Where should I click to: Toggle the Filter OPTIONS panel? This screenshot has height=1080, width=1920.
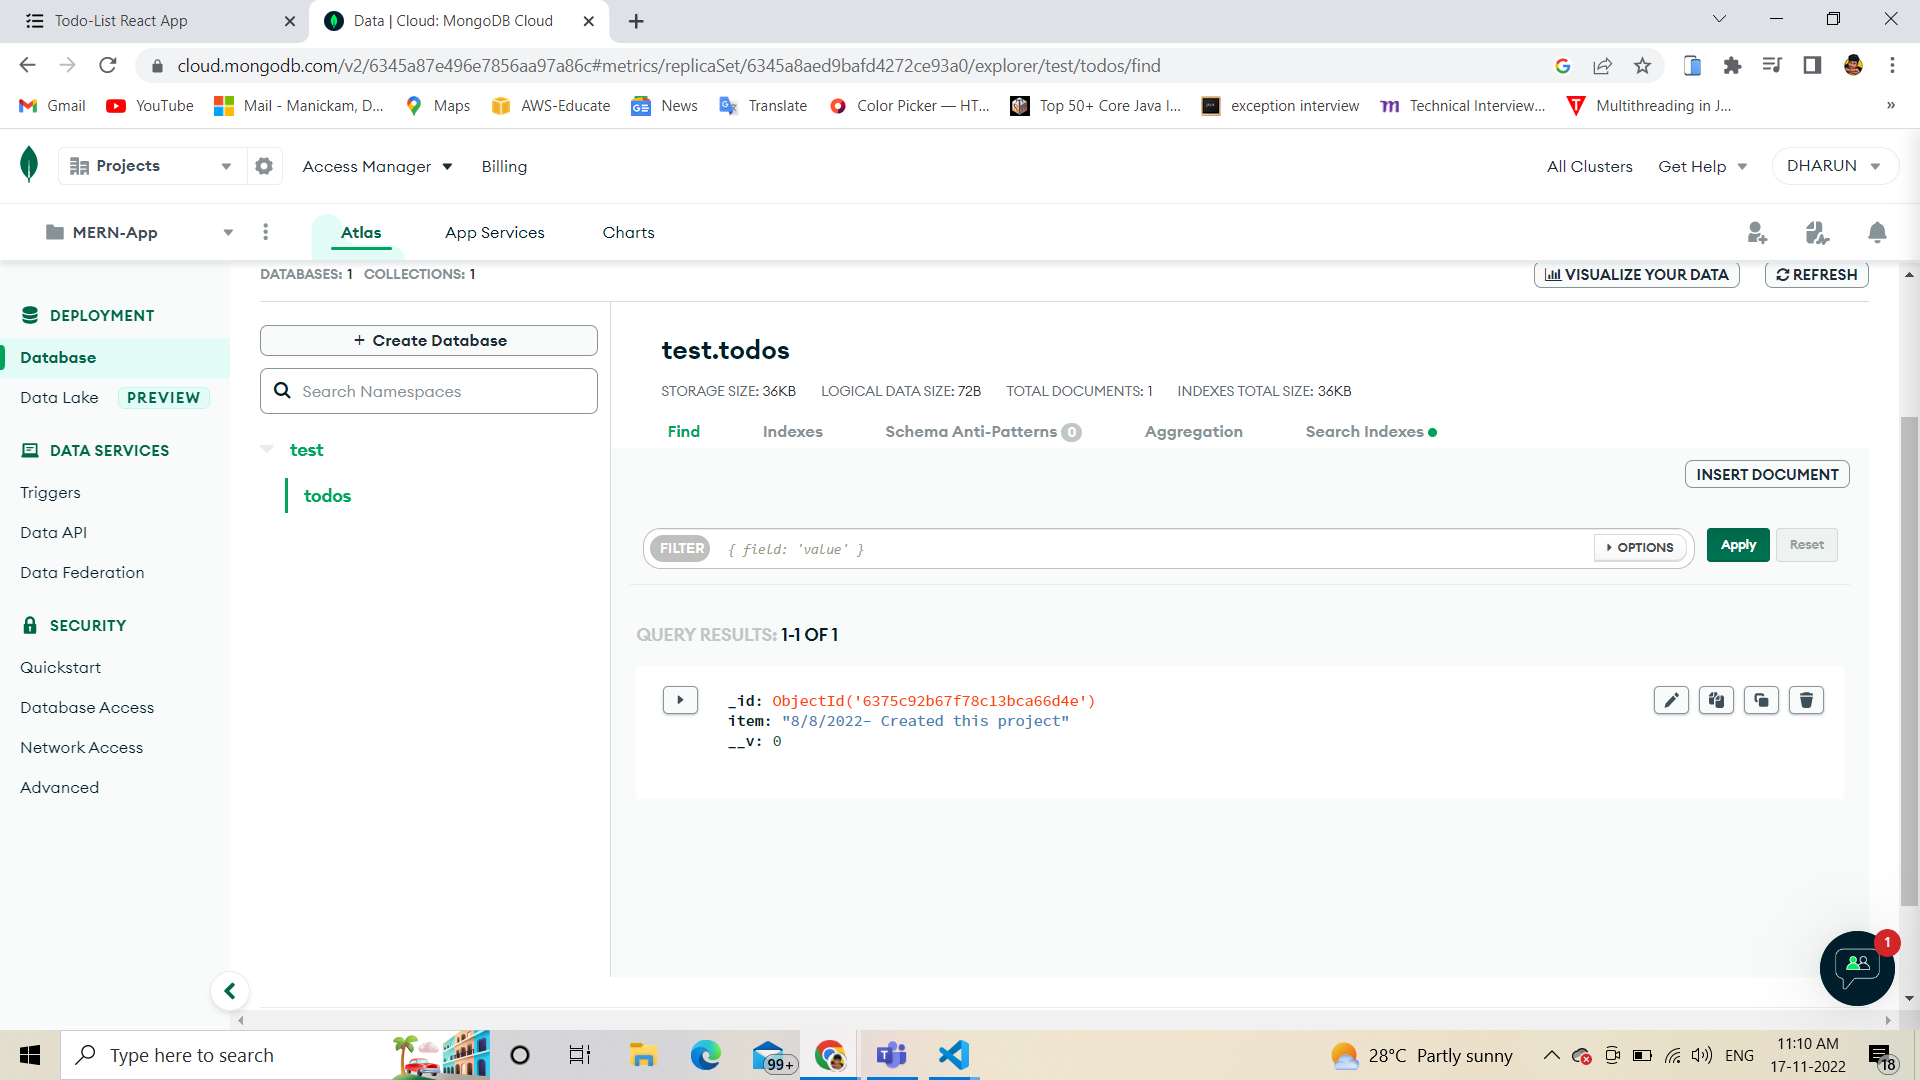1639,548
